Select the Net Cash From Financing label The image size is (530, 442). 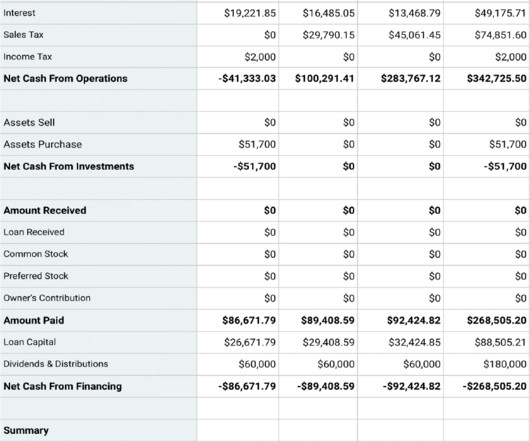[x=63, y=386]
